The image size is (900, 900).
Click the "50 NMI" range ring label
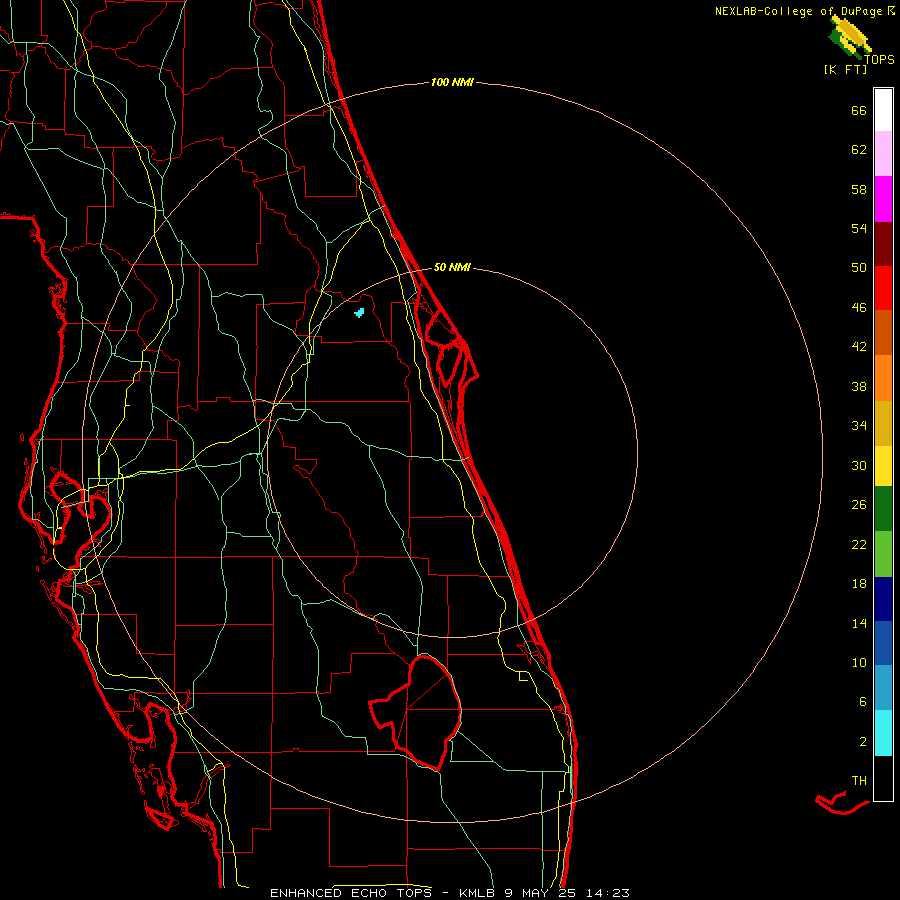pos(452,267)
